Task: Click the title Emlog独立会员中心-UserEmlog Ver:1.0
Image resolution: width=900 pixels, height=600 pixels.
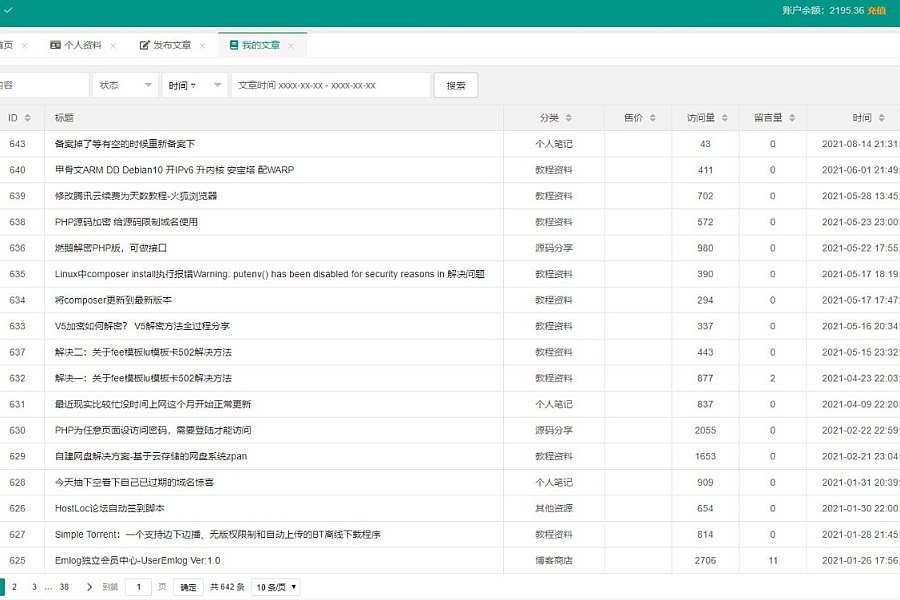Action: (x=138, y=560)
